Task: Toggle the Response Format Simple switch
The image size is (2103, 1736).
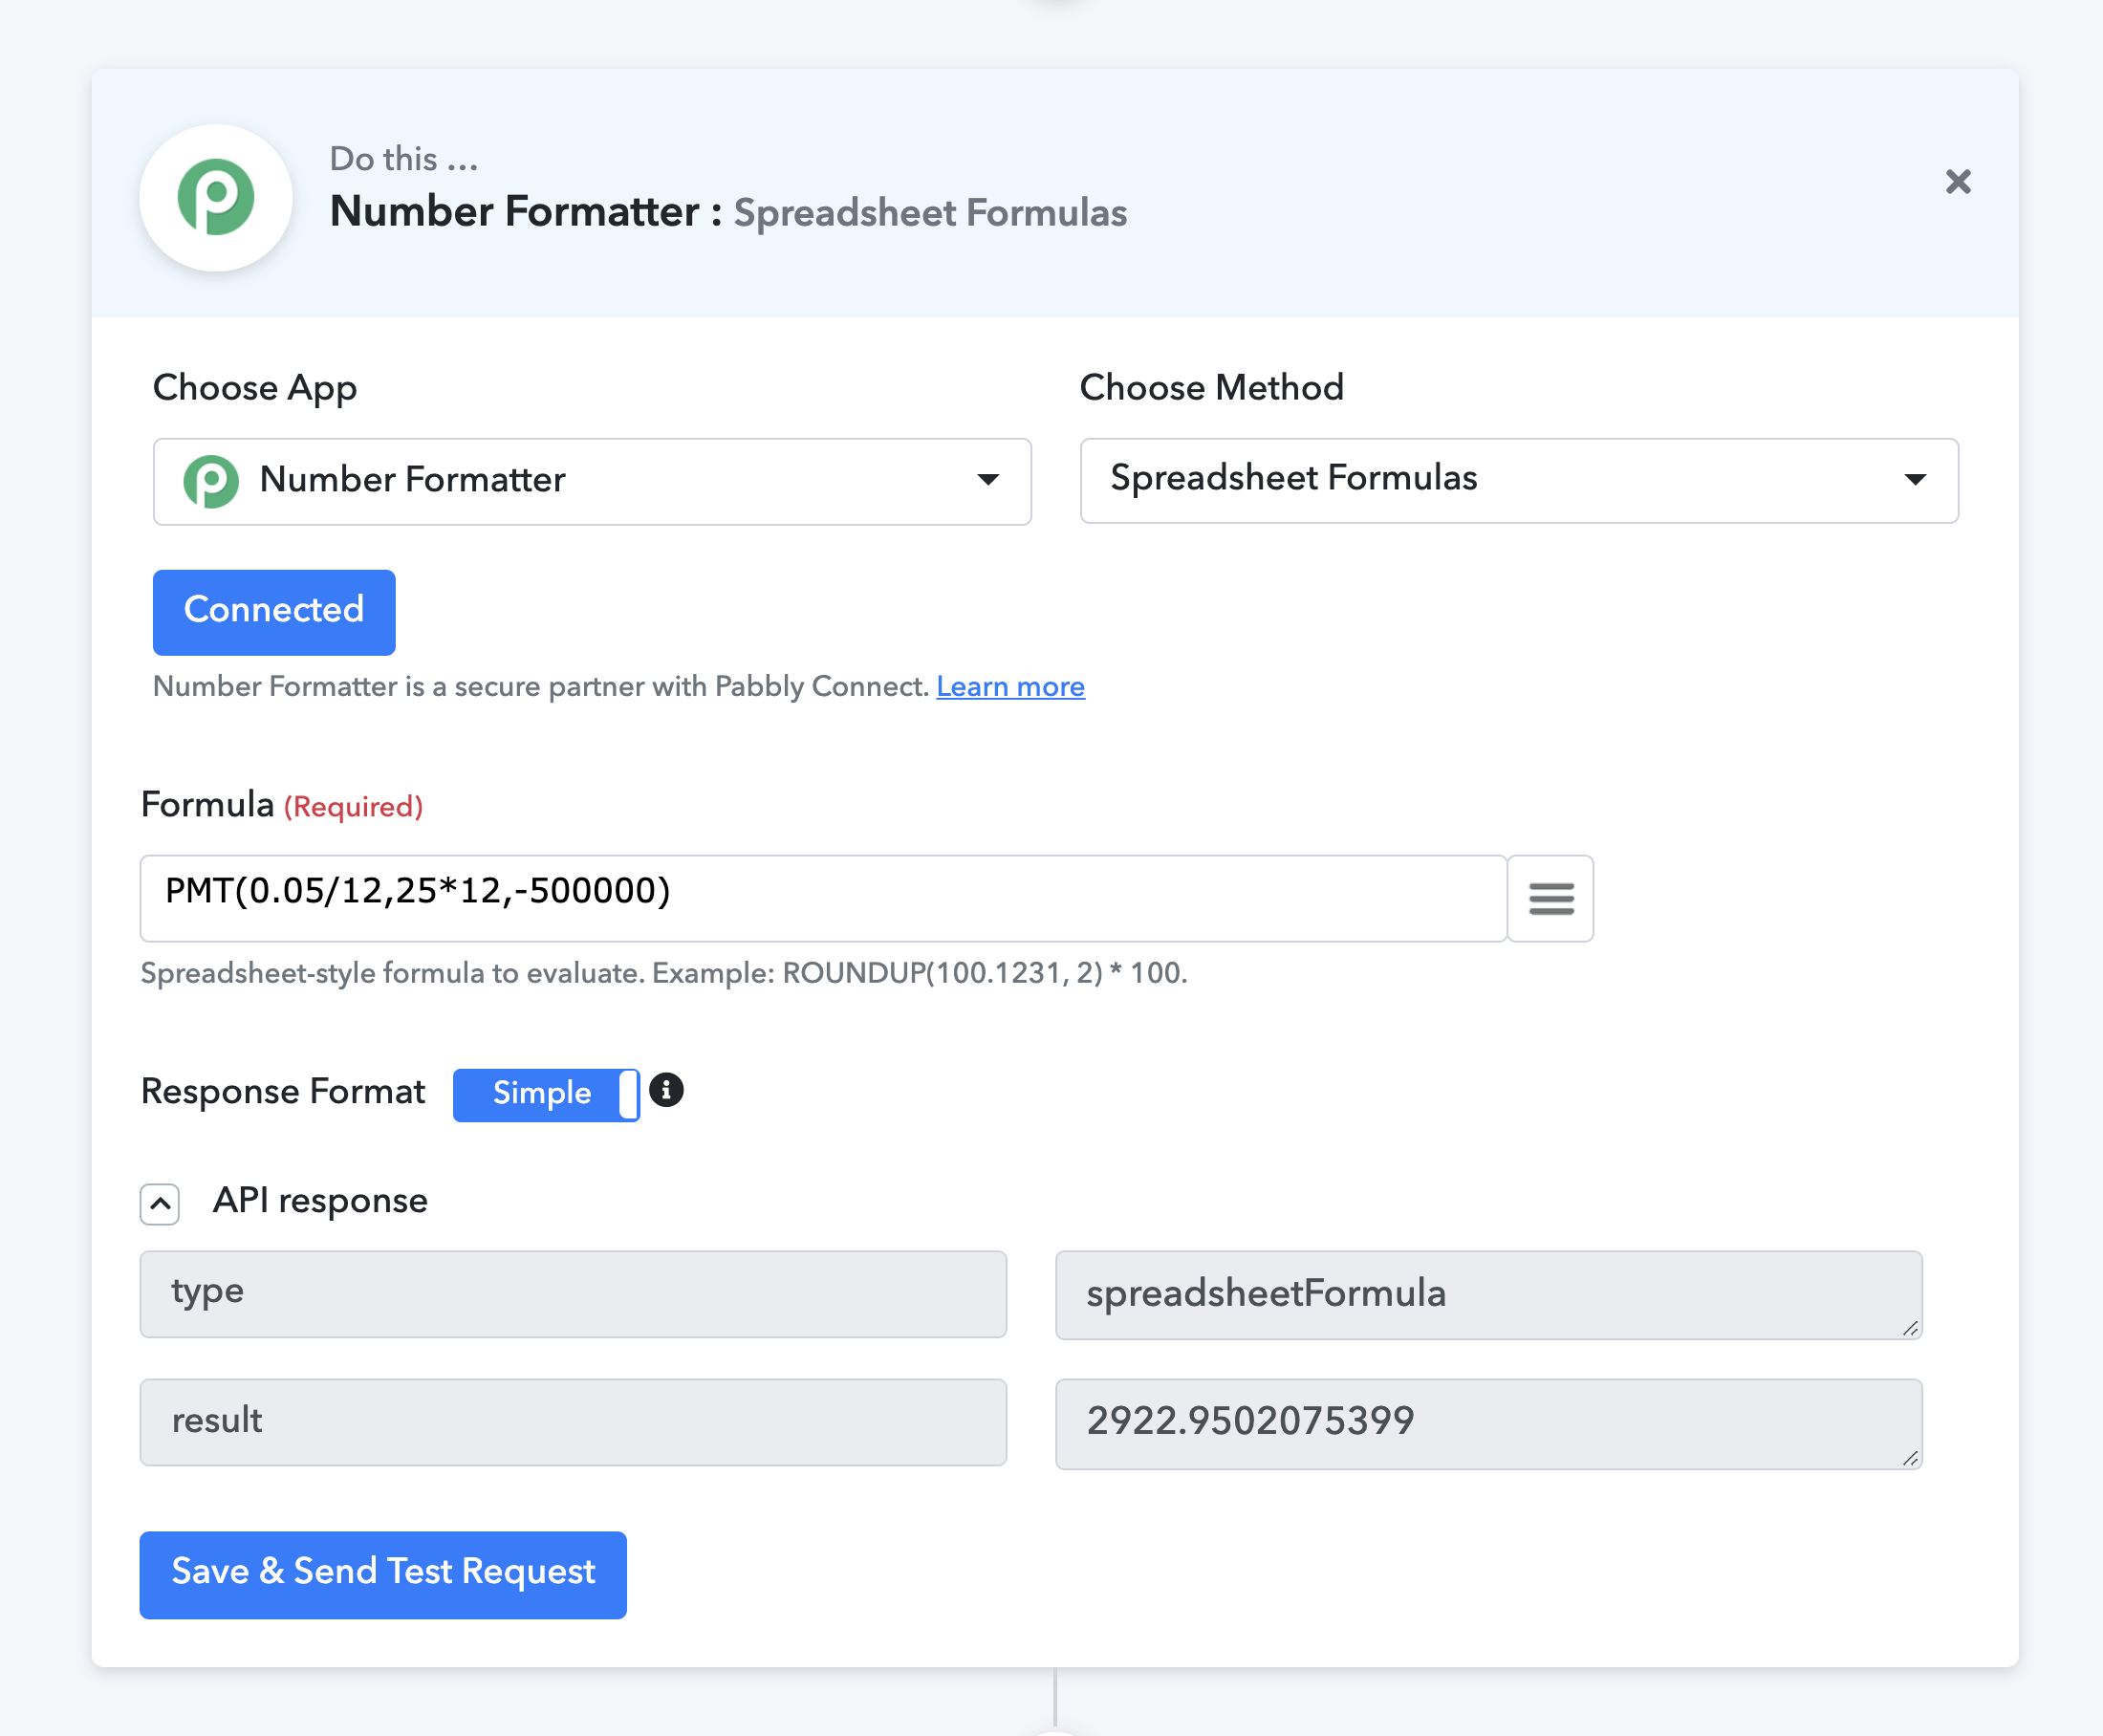Action: (x=546, y=1094)
